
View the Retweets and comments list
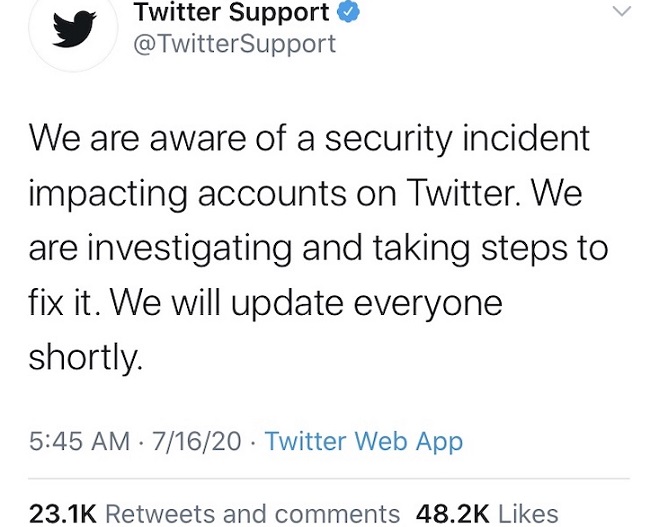pos(252,514)
